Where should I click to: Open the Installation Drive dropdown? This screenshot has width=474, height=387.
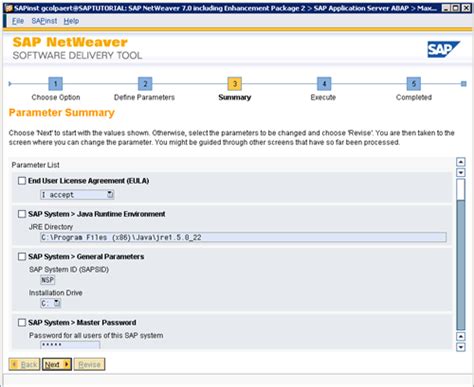click(51, 303)
